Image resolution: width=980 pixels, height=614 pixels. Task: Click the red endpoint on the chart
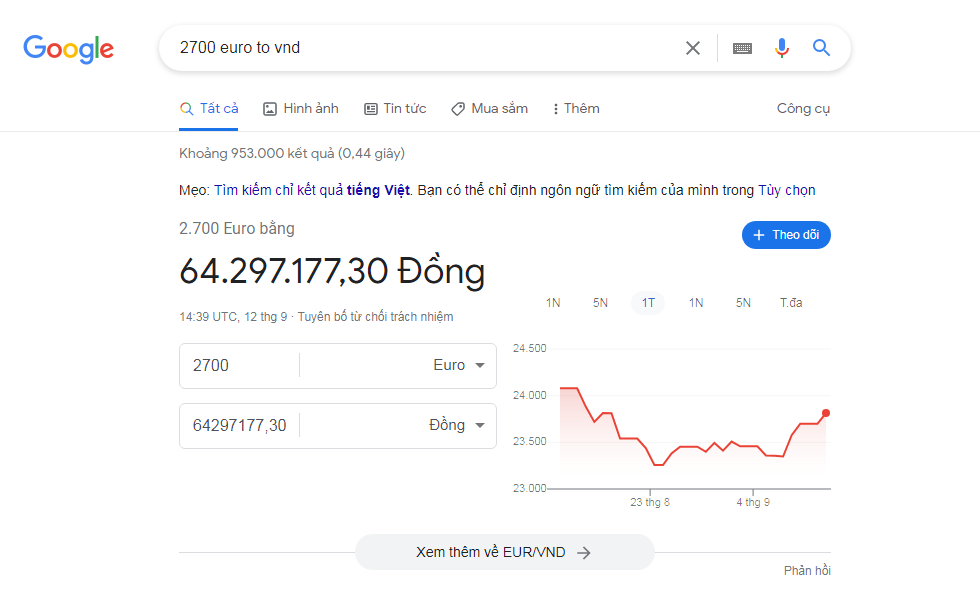click(x=826, y=413)
